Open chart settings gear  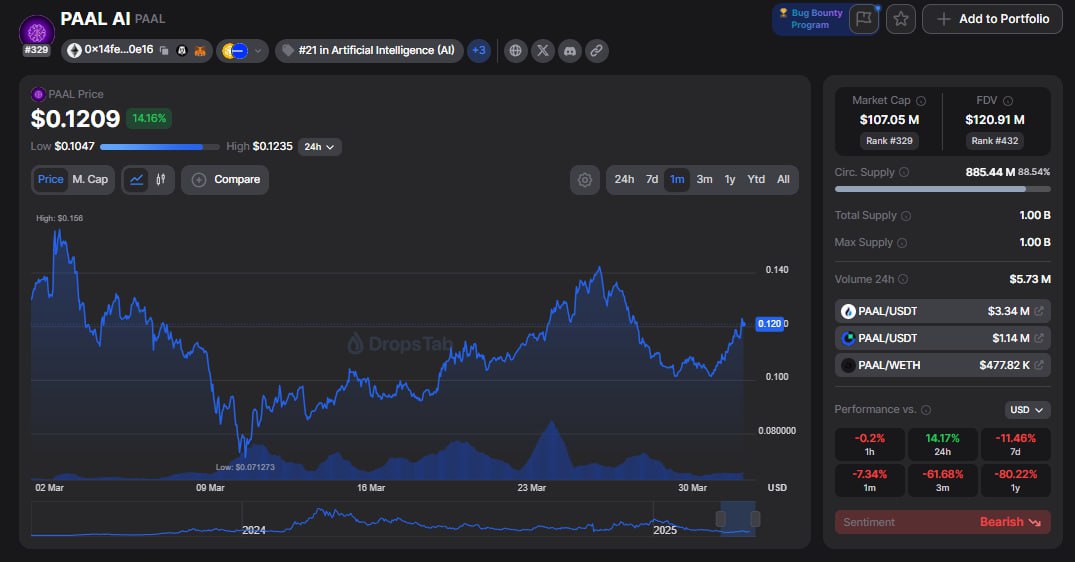585,180
